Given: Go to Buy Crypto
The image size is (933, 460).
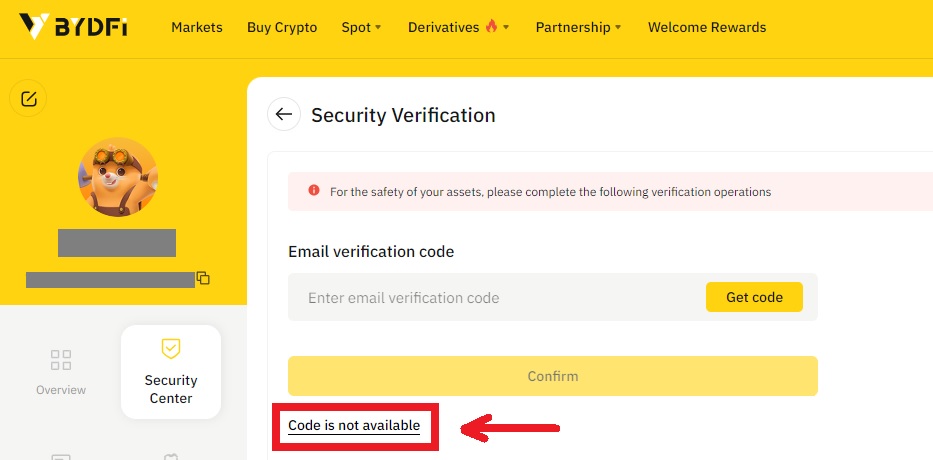Looking at the screenshot, I should click(282, 27).
